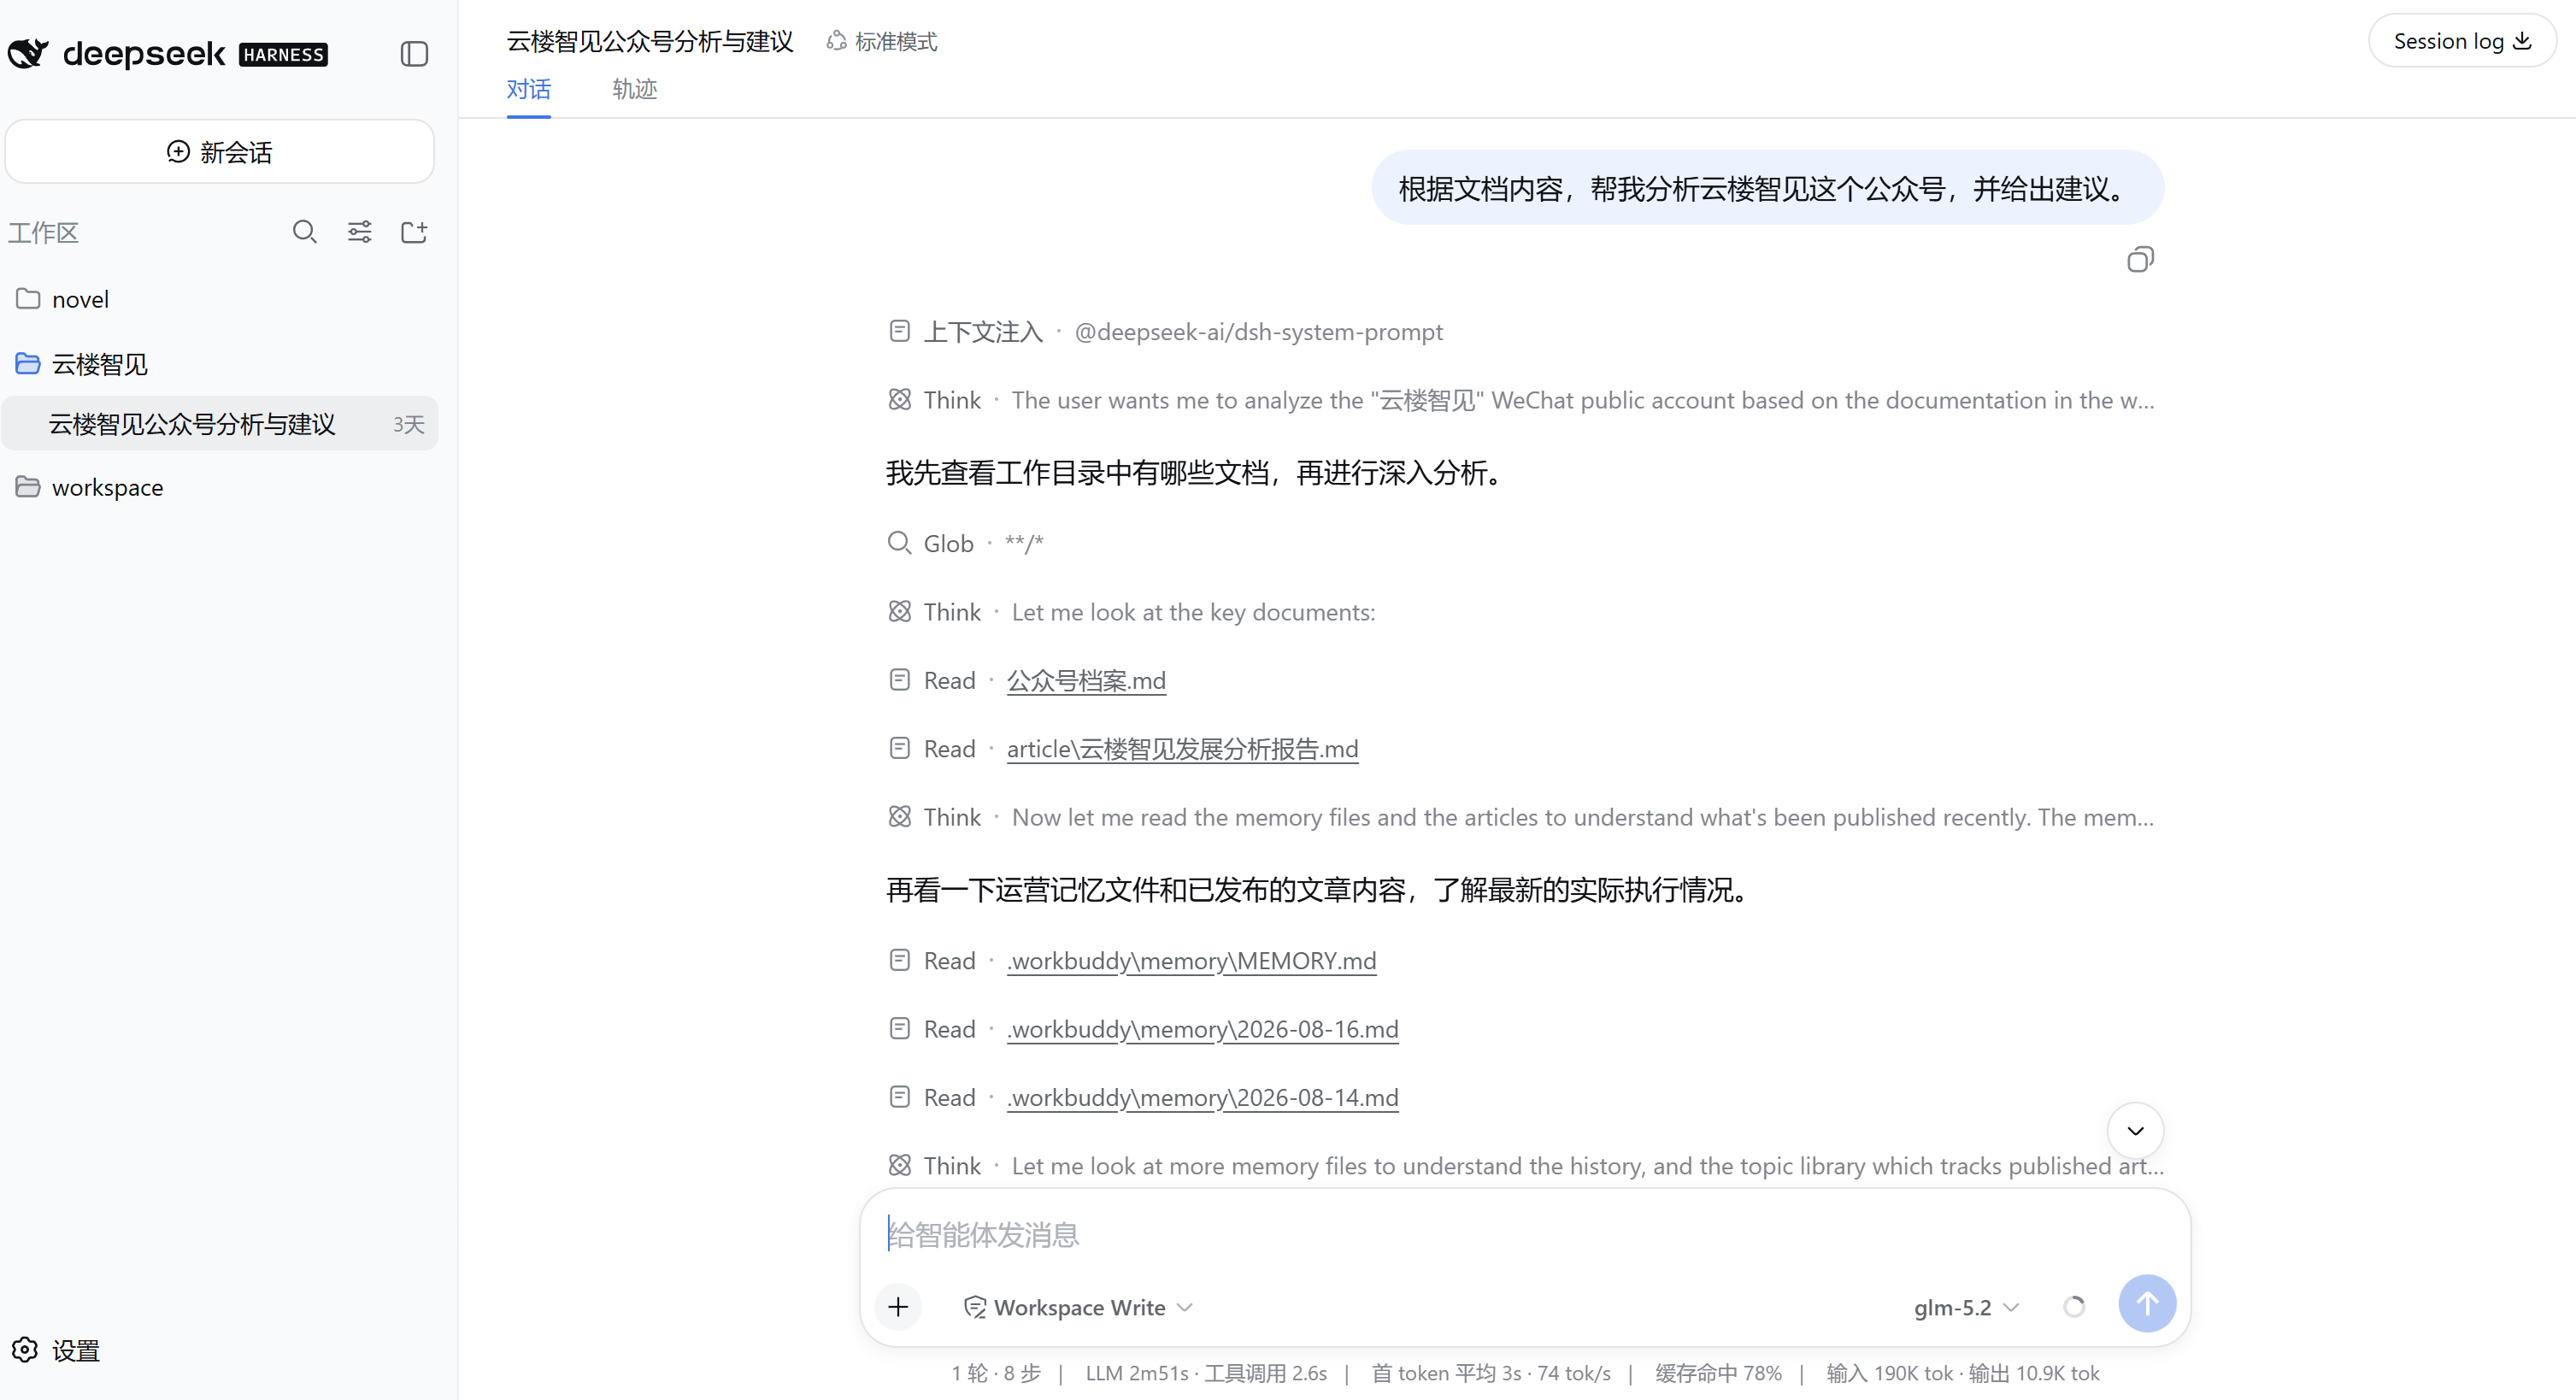
Task: Download the Session log
Action: point(2462,41)
